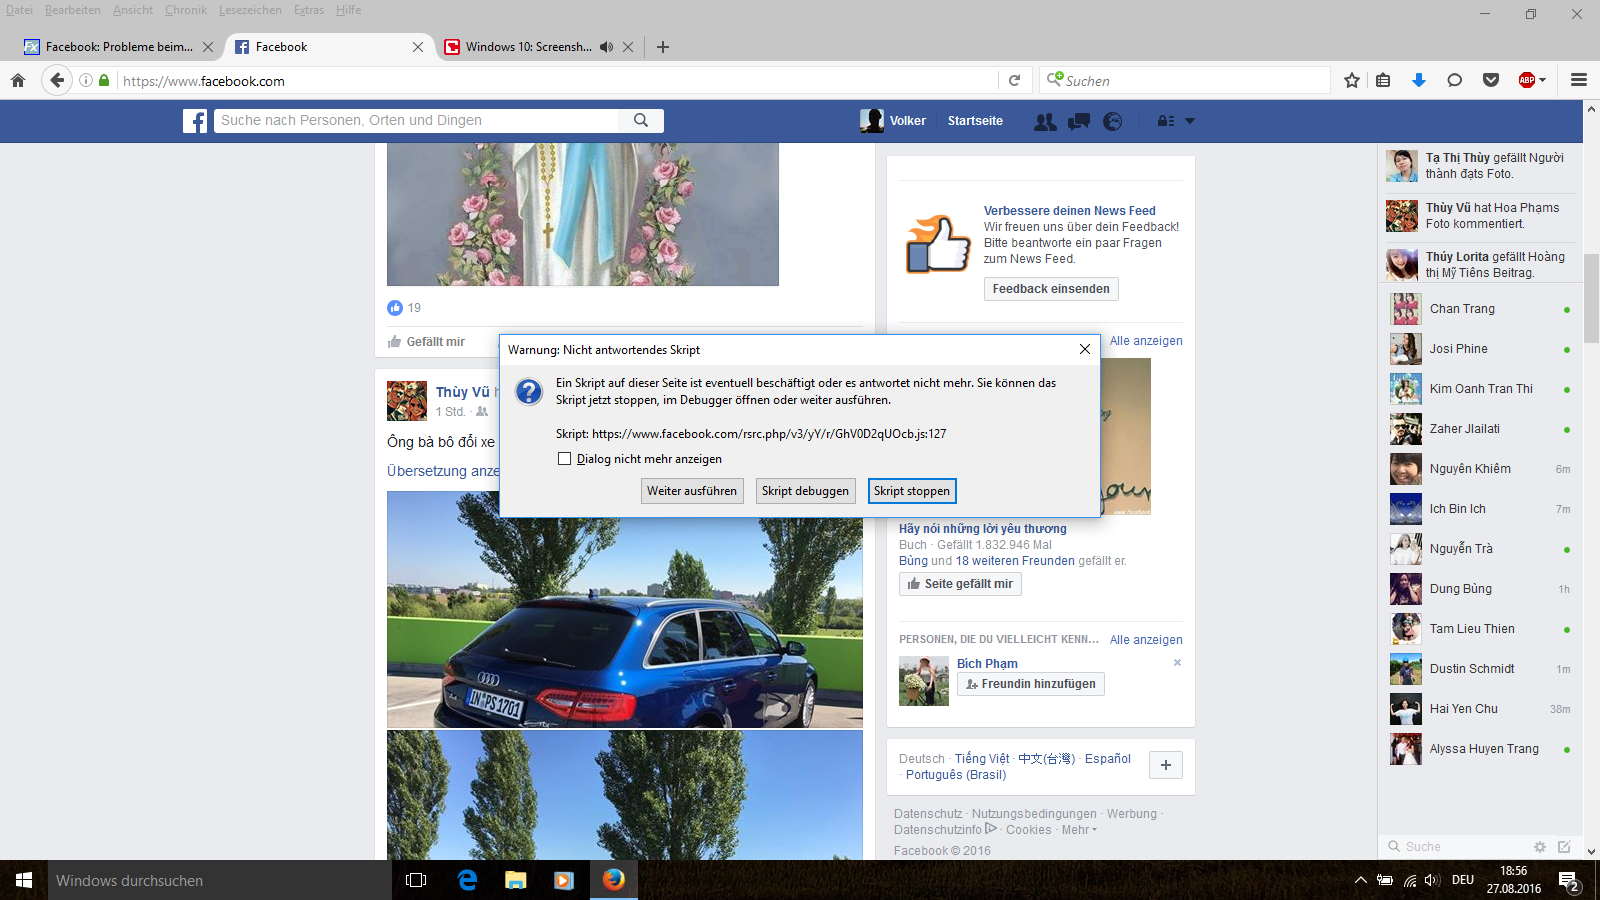Screen dimensions: 1600x900
Task: Switch to 'Facebook: Probleme beim...' tab
Action: 112,47
